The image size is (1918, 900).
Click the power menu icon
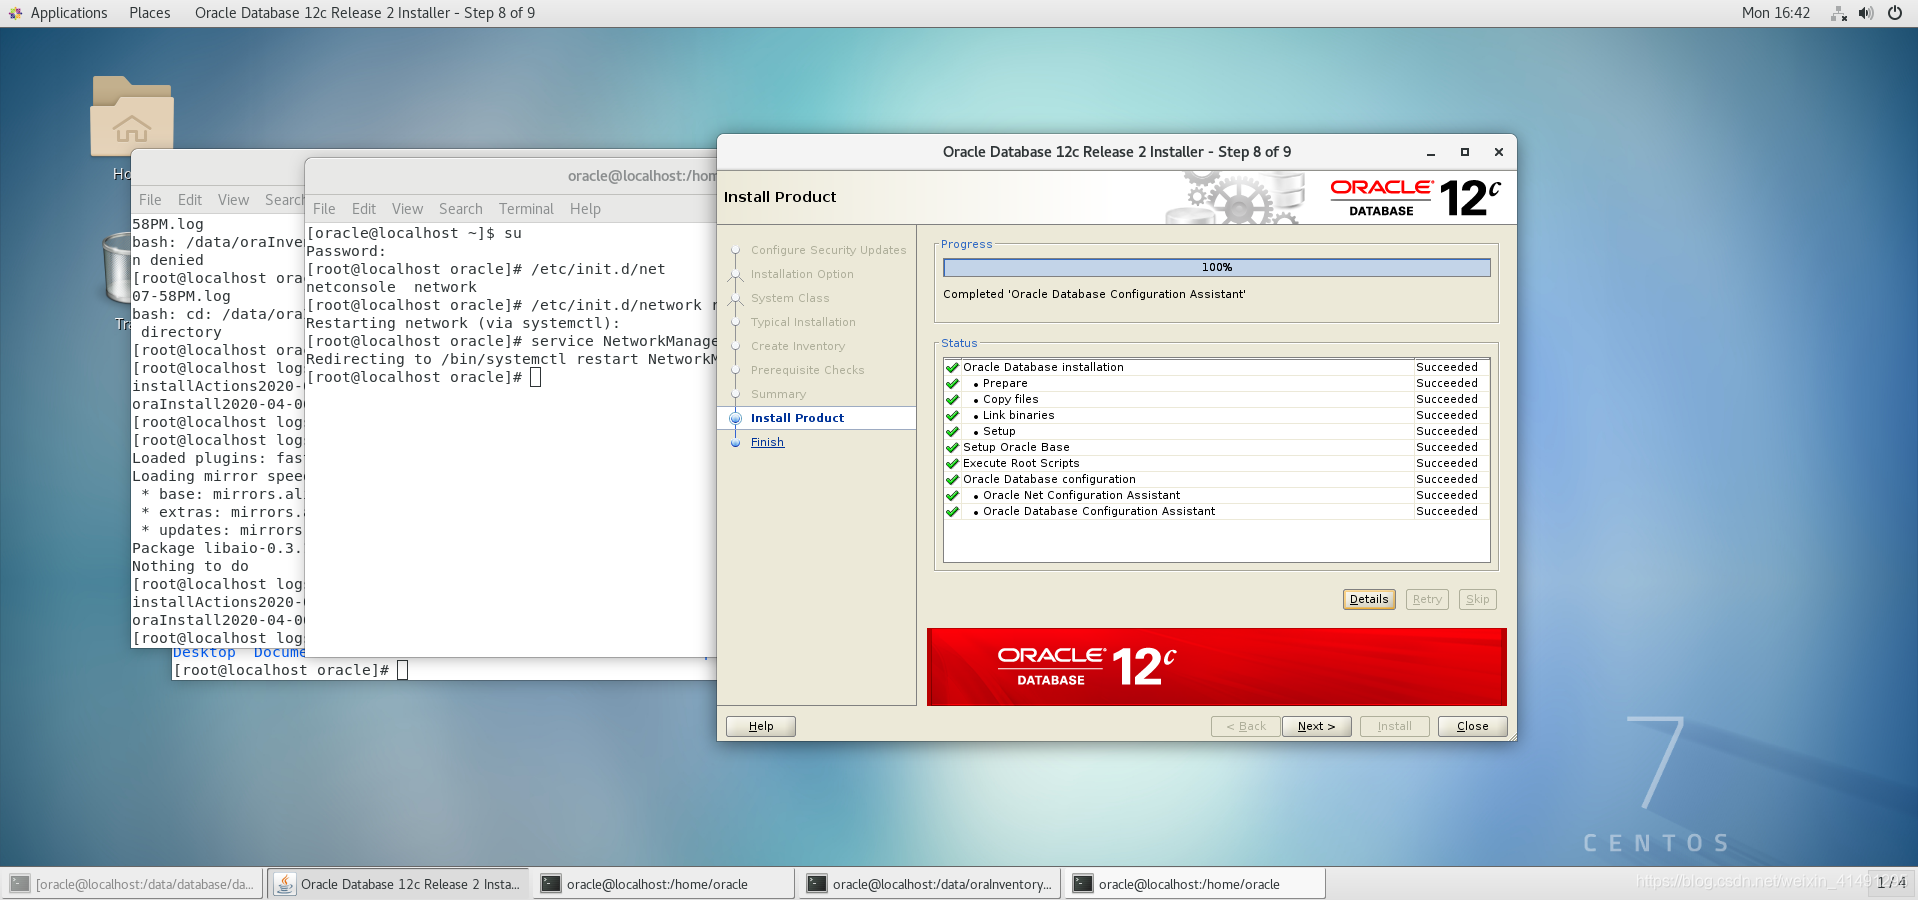(x=1894, y=13)
